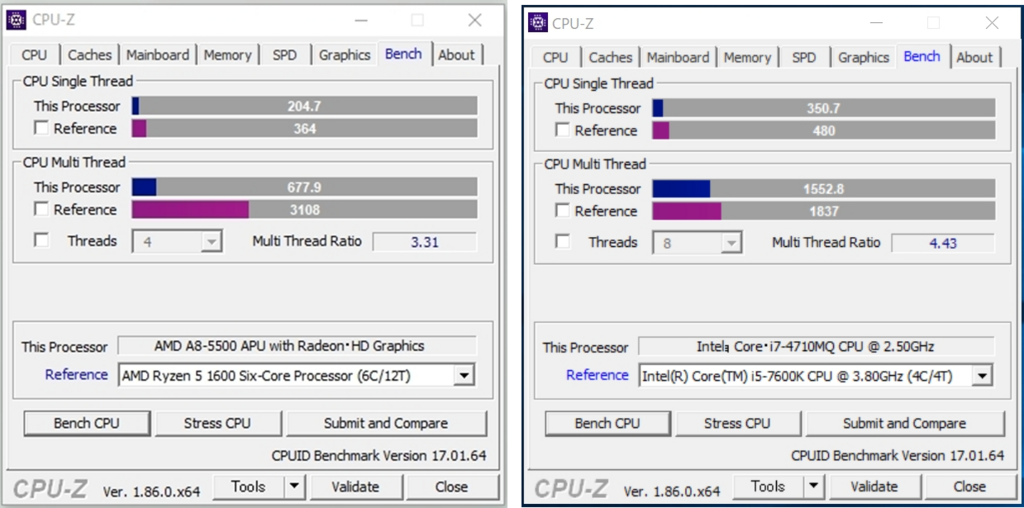Click Submit and Compare in the left window
This screenshot has height=508, width=1024.
(x=386, y=423)
